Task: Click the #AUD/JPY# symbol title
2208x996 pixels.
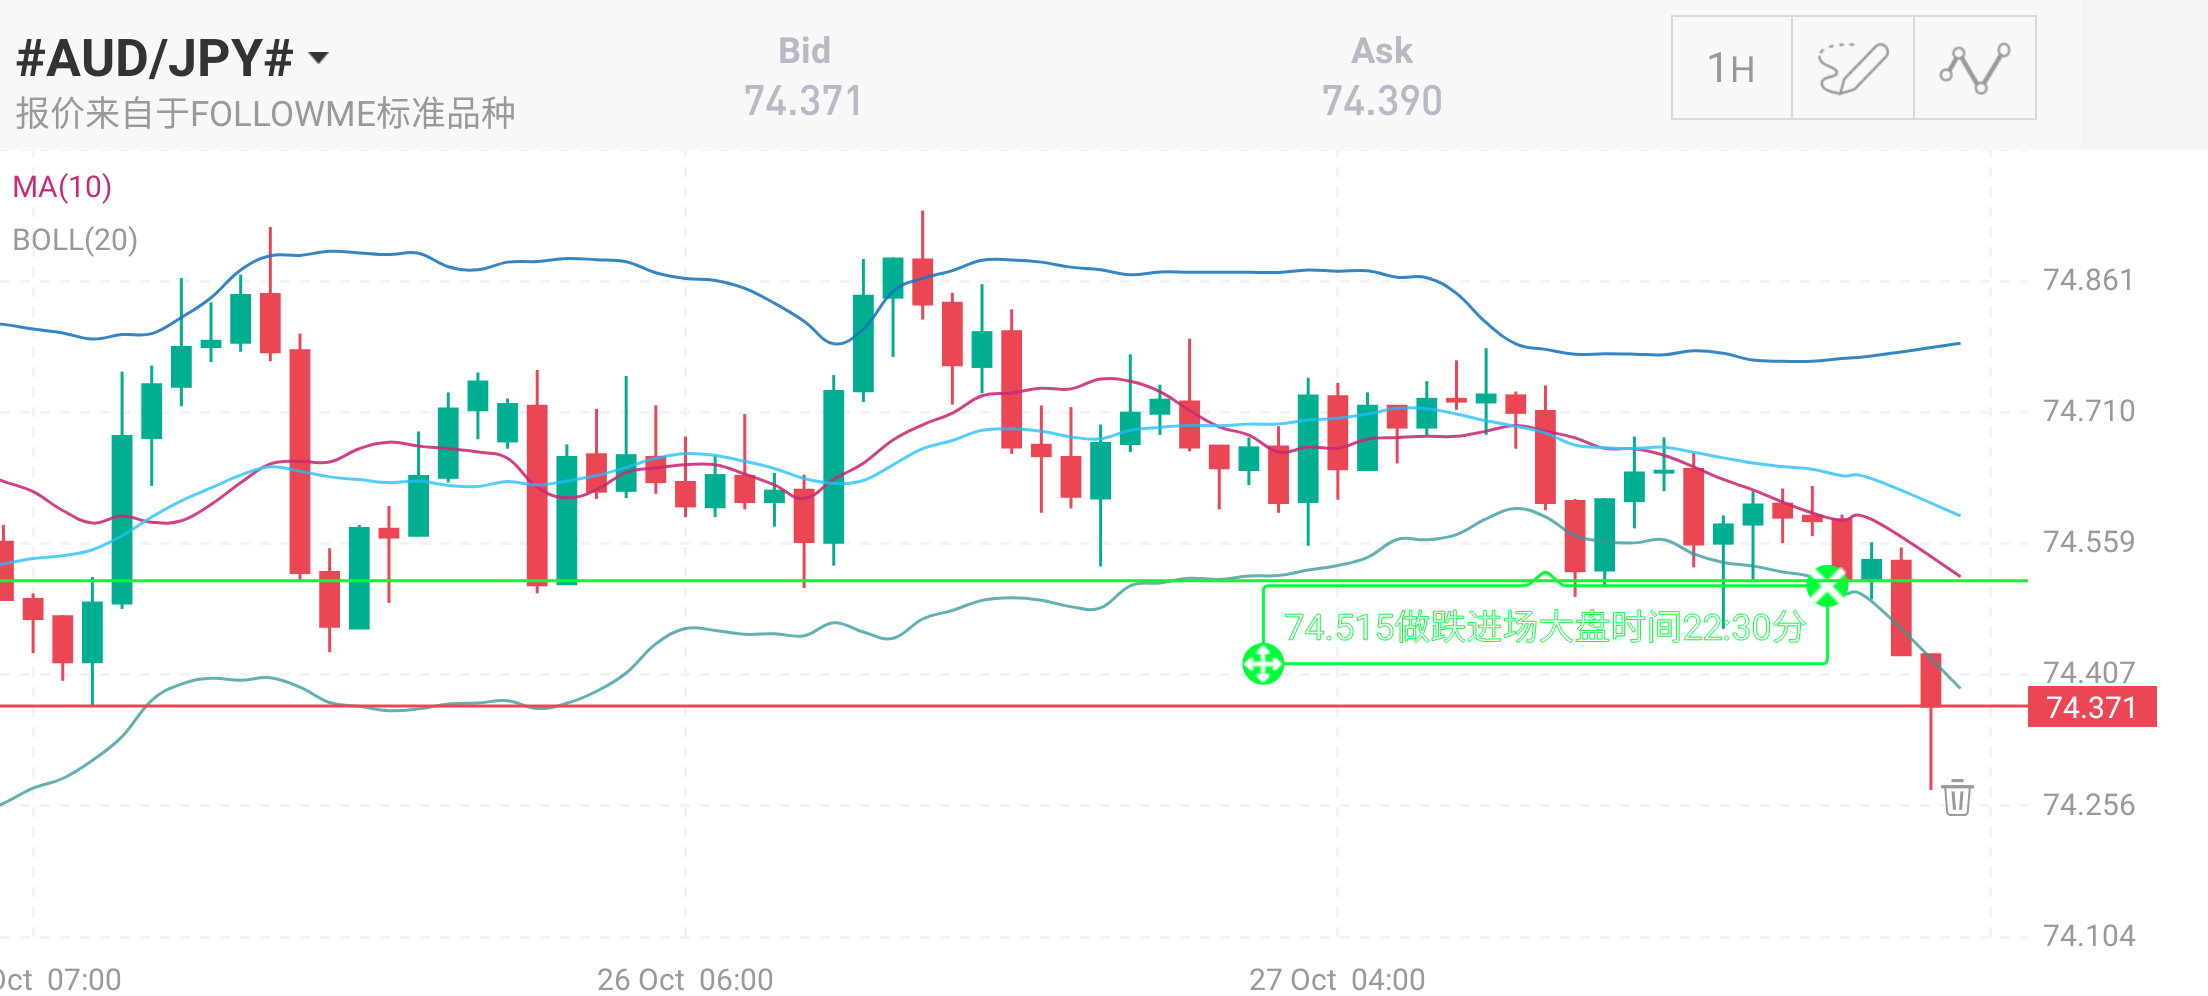Action: [x=155, y=58]
